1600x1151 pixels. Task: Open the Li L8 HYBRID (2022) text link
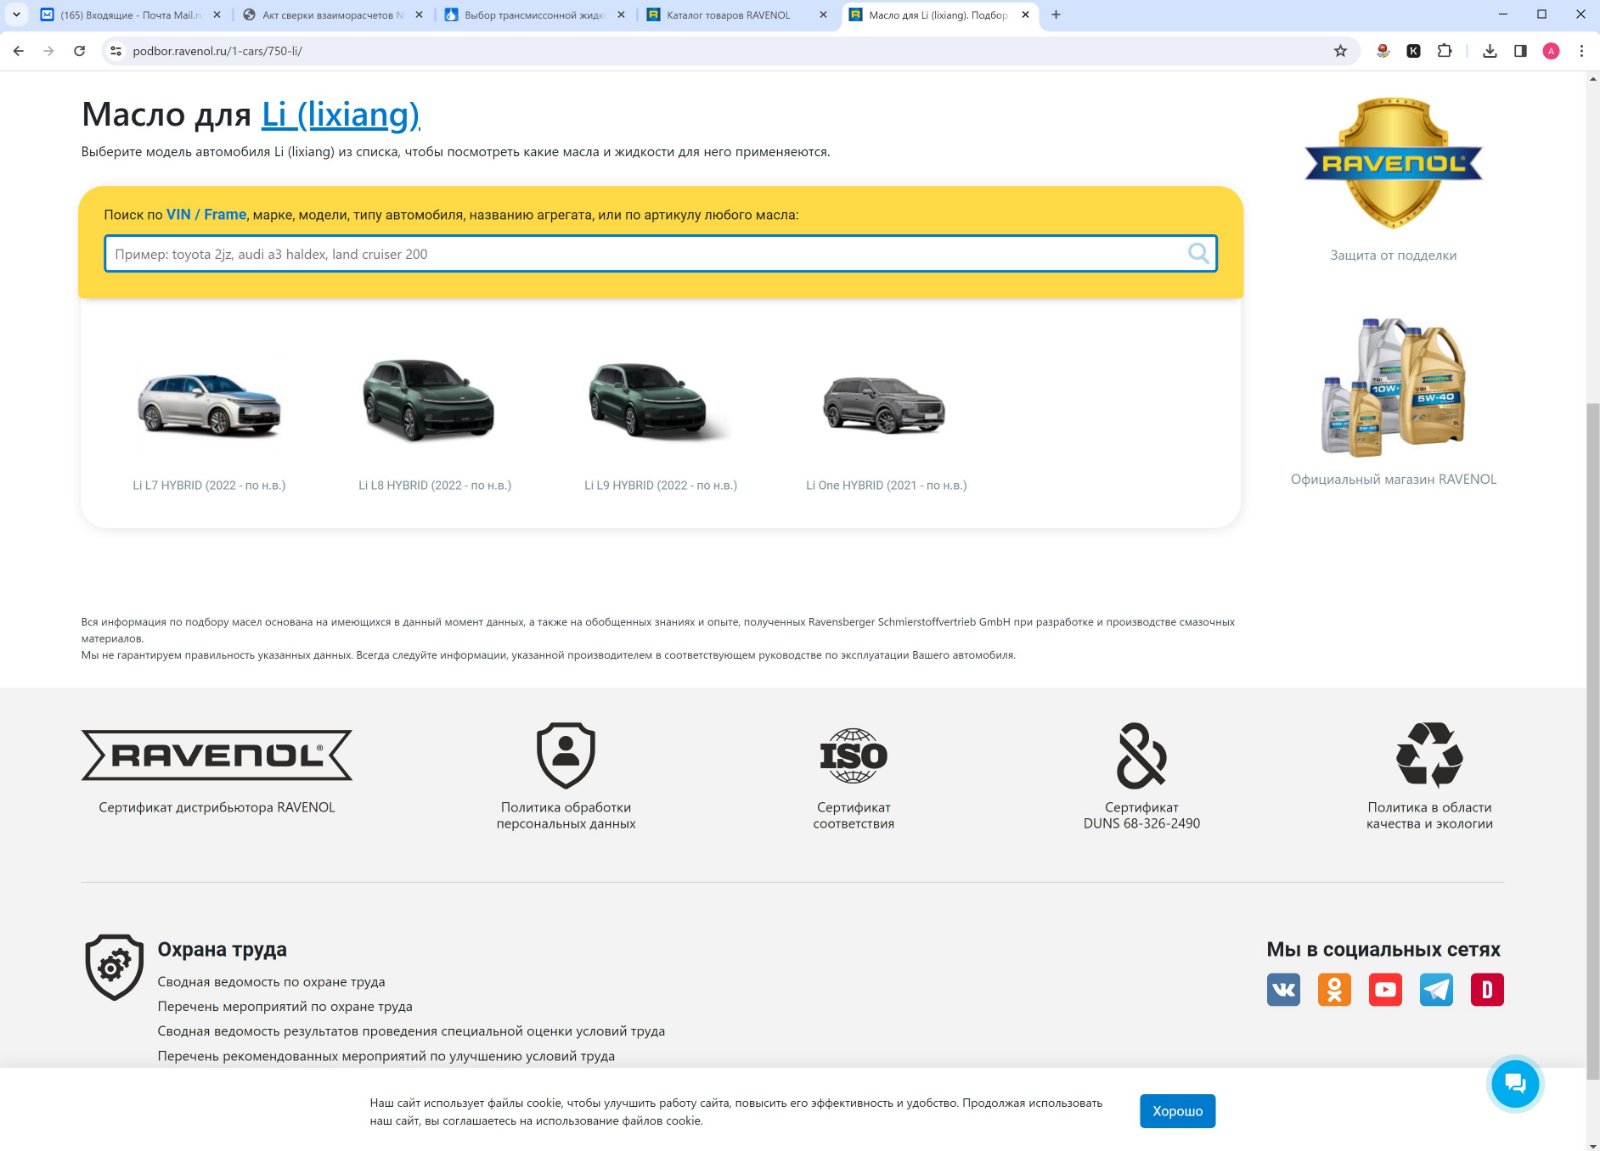pos(435,485)
